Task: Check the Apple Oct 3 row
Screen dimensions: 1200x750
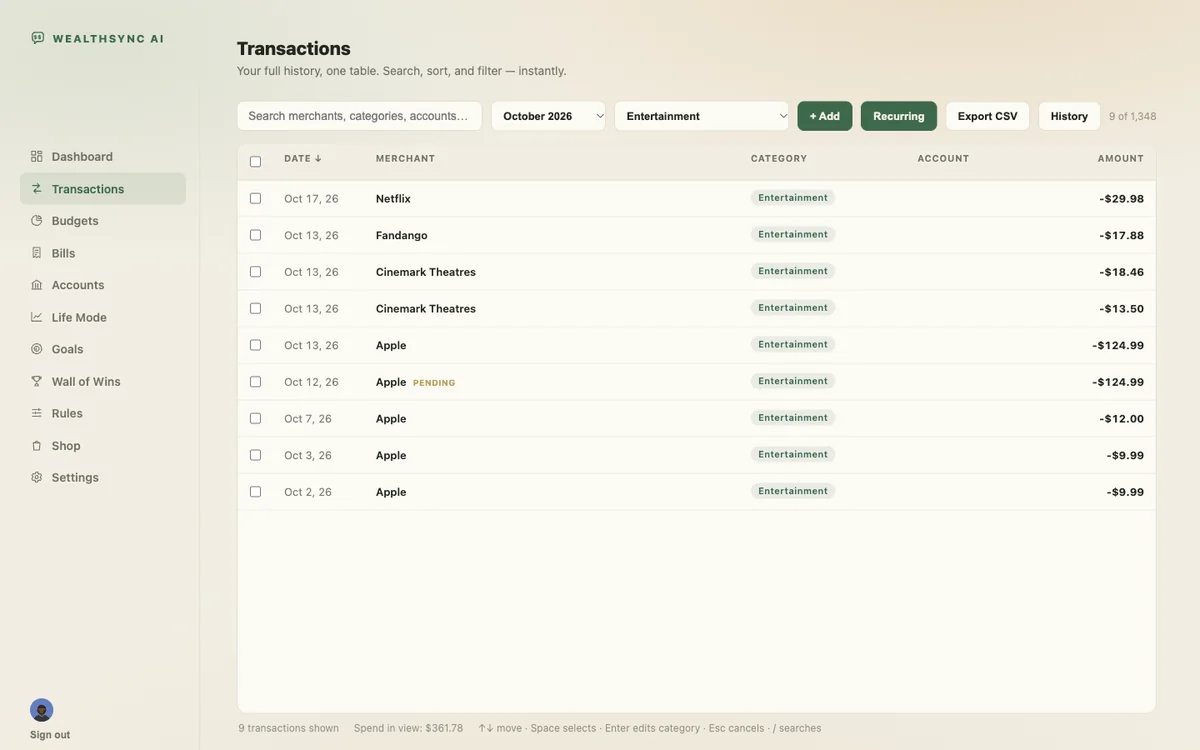Action: pos(255,455)
